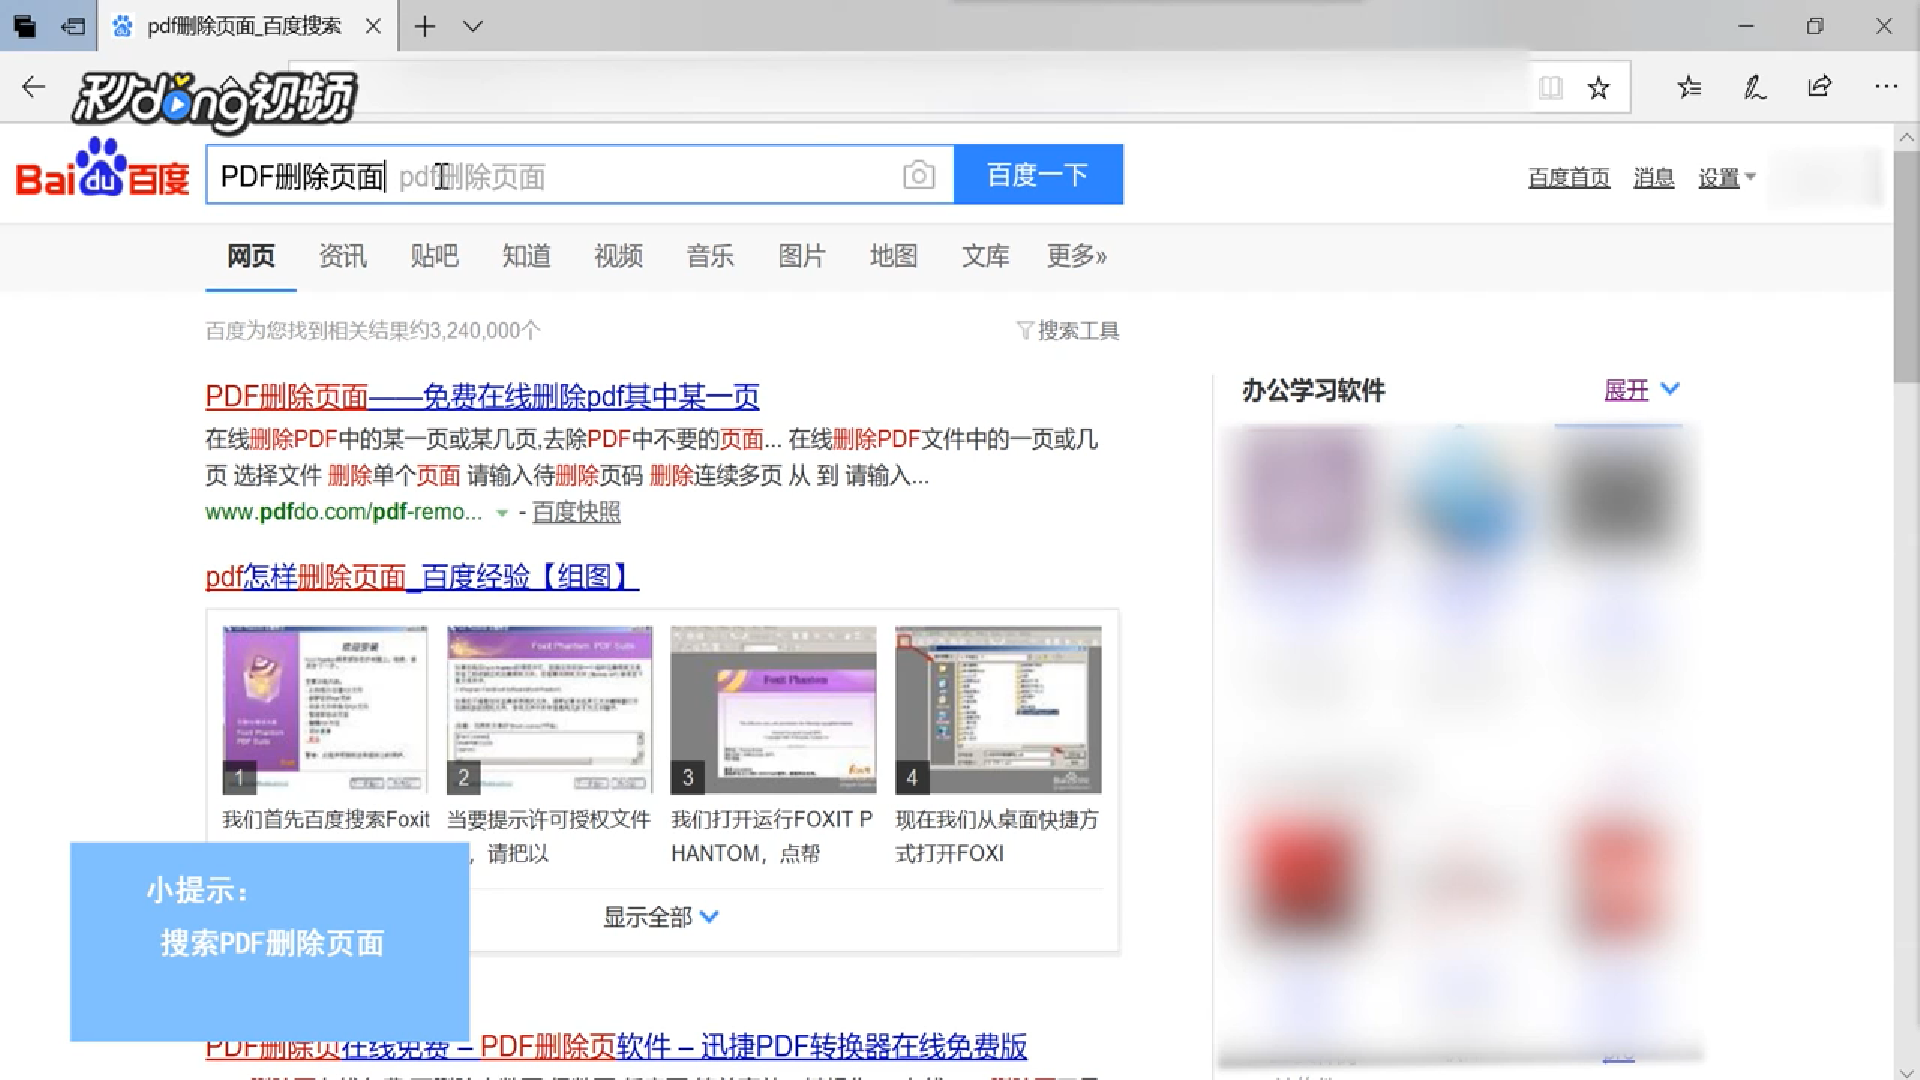Click vertical scrollbar thumb
This screenshot has height=1080, width=1920.
(1906, 266)
